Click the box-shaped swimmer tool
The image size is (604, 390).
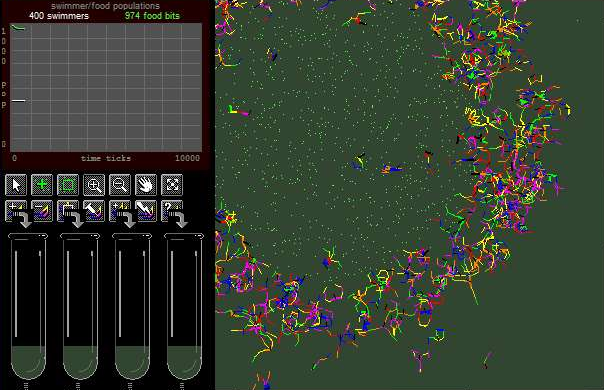pyautogui.click(x=68, y=211)
